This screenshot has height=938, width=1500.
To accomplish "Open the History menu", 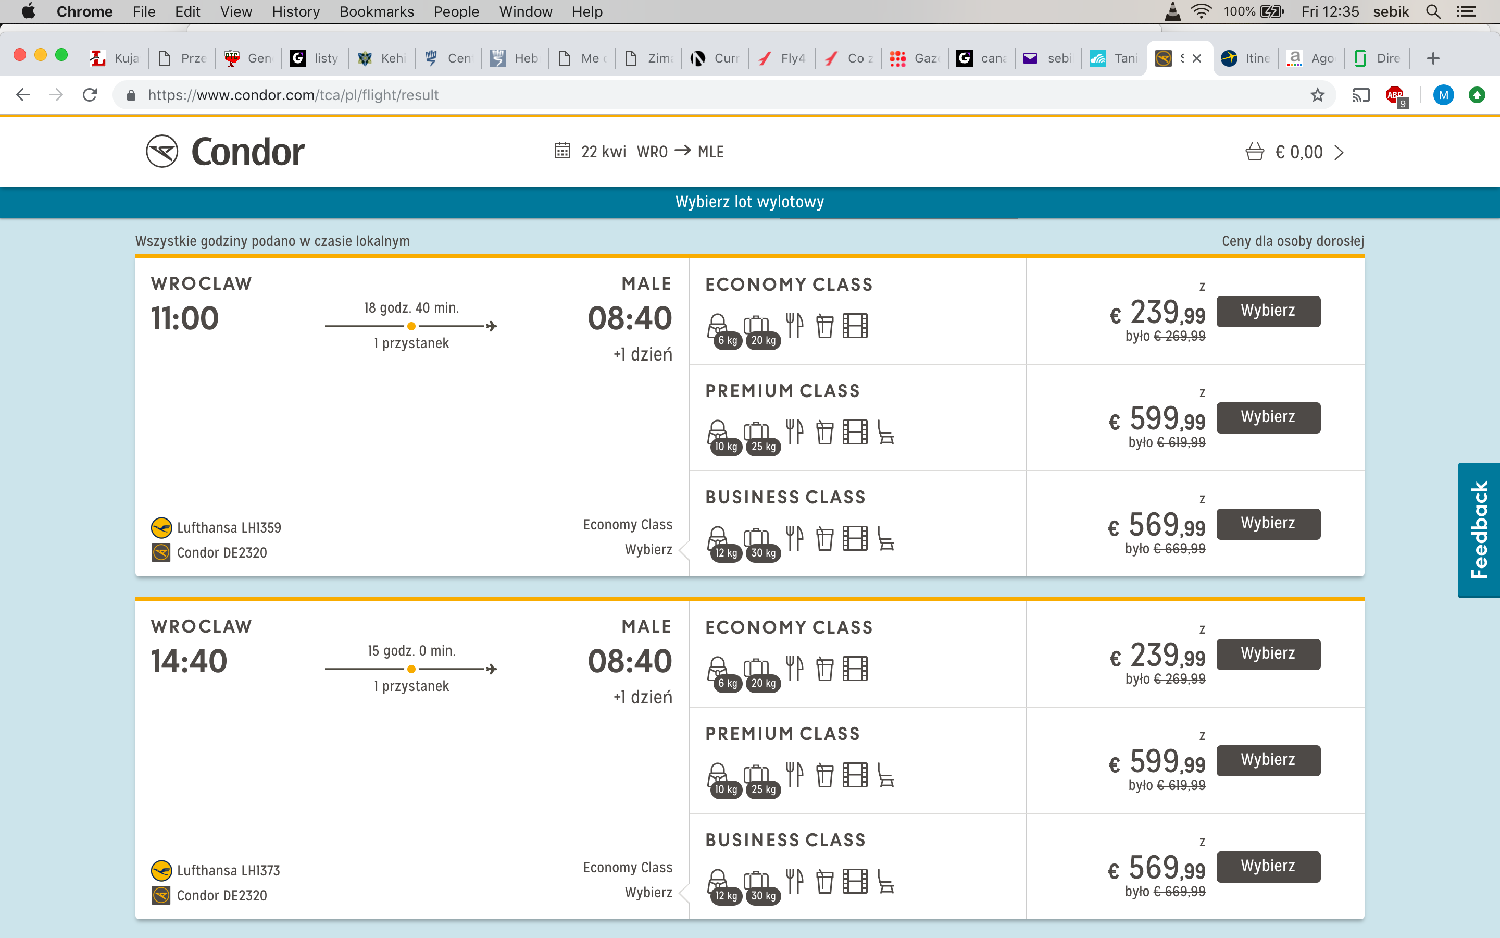I will pos(296,12).
